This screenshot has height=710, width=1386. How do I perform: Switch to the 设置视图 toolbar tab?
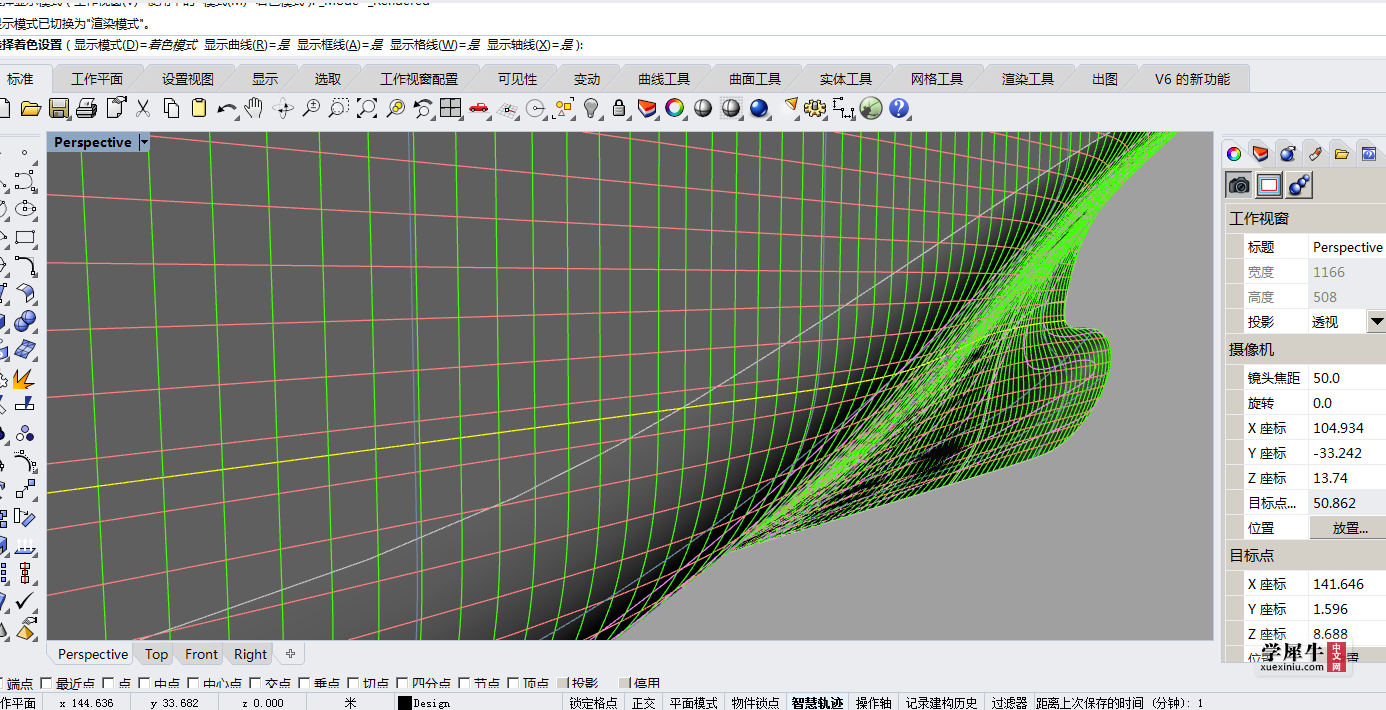(x=188, y=79)
